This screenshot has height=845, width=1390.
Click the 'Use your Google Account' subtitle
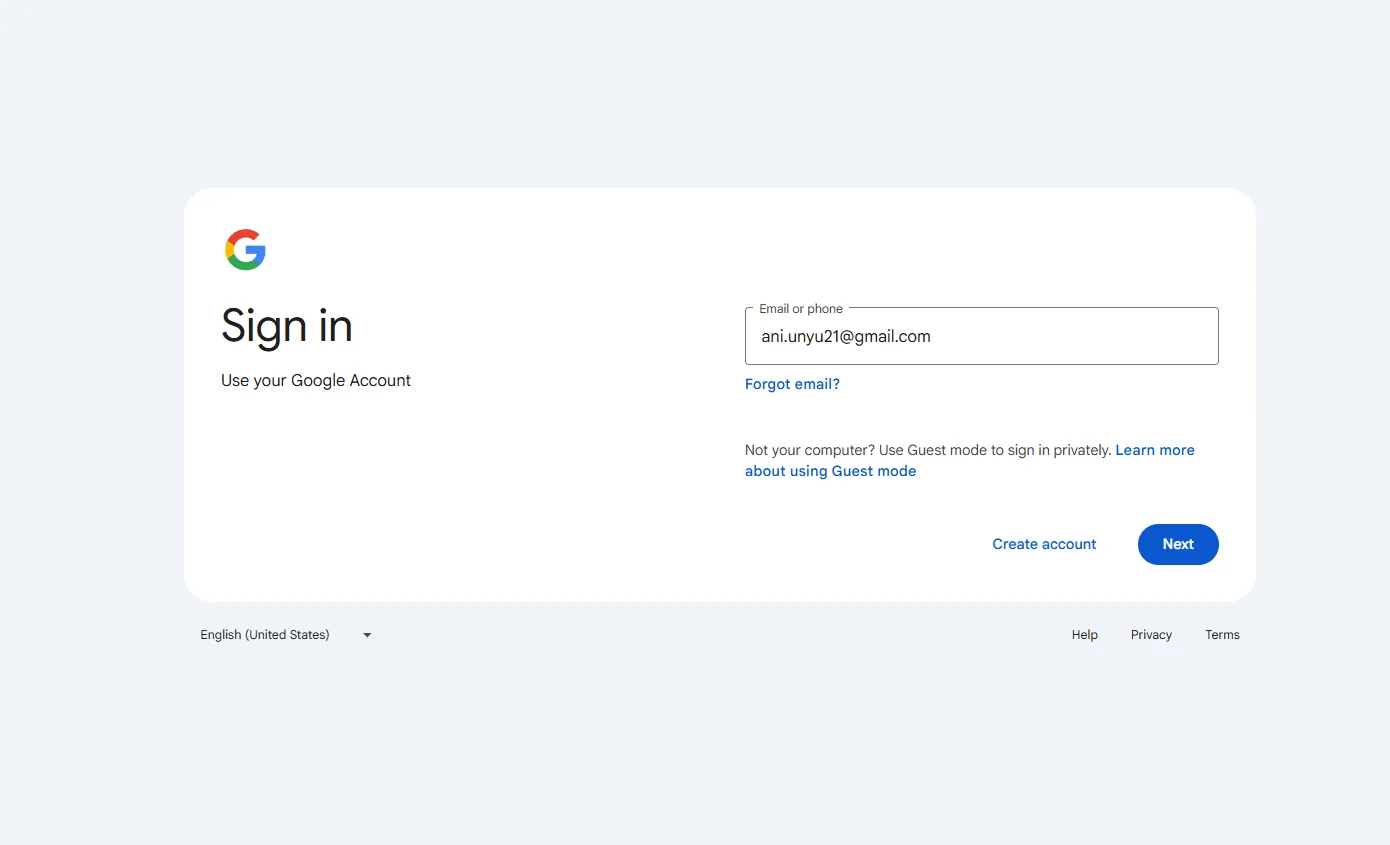click(x=316, y=381)
